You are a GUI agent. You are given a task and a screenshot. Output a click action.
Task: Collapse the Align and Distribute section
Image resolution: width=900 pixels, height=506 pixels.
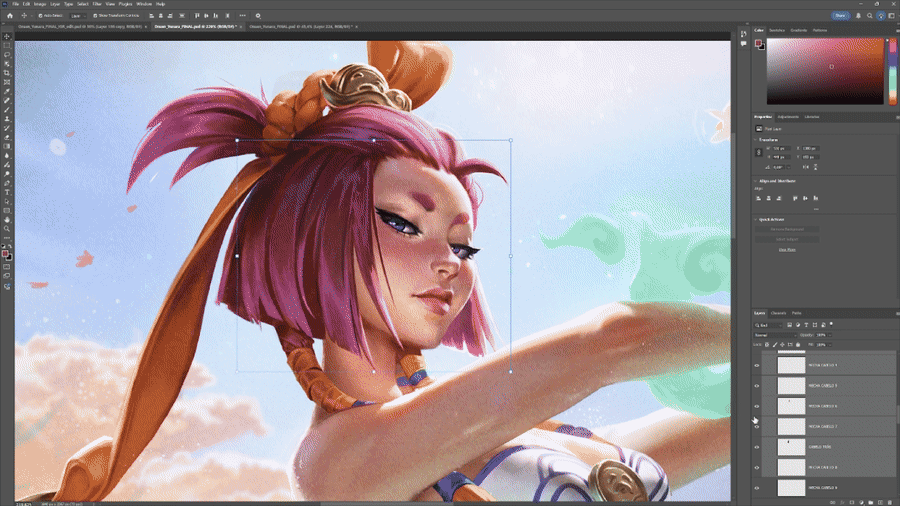pyautogui.click(x=755, y=181)
